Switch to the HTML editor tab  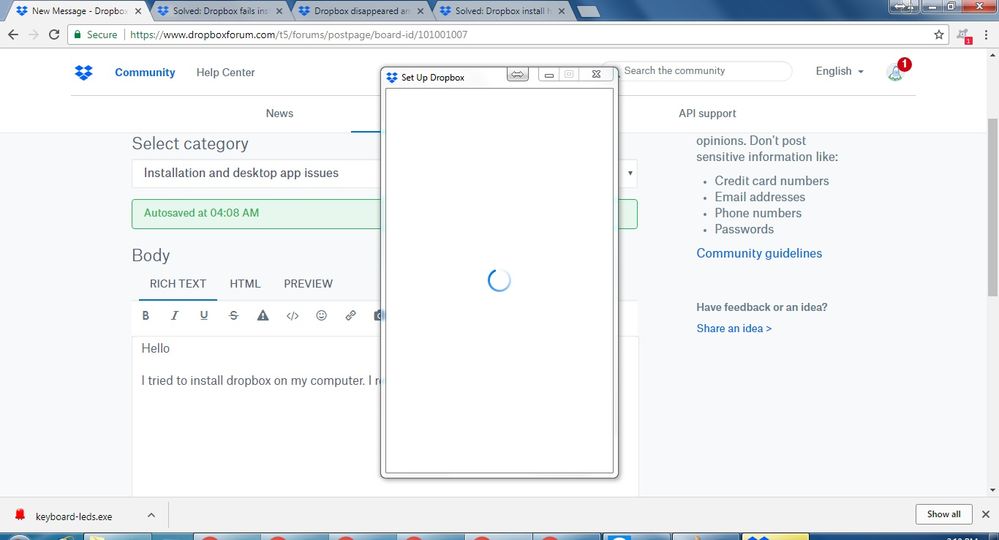(x=245, y=284)
